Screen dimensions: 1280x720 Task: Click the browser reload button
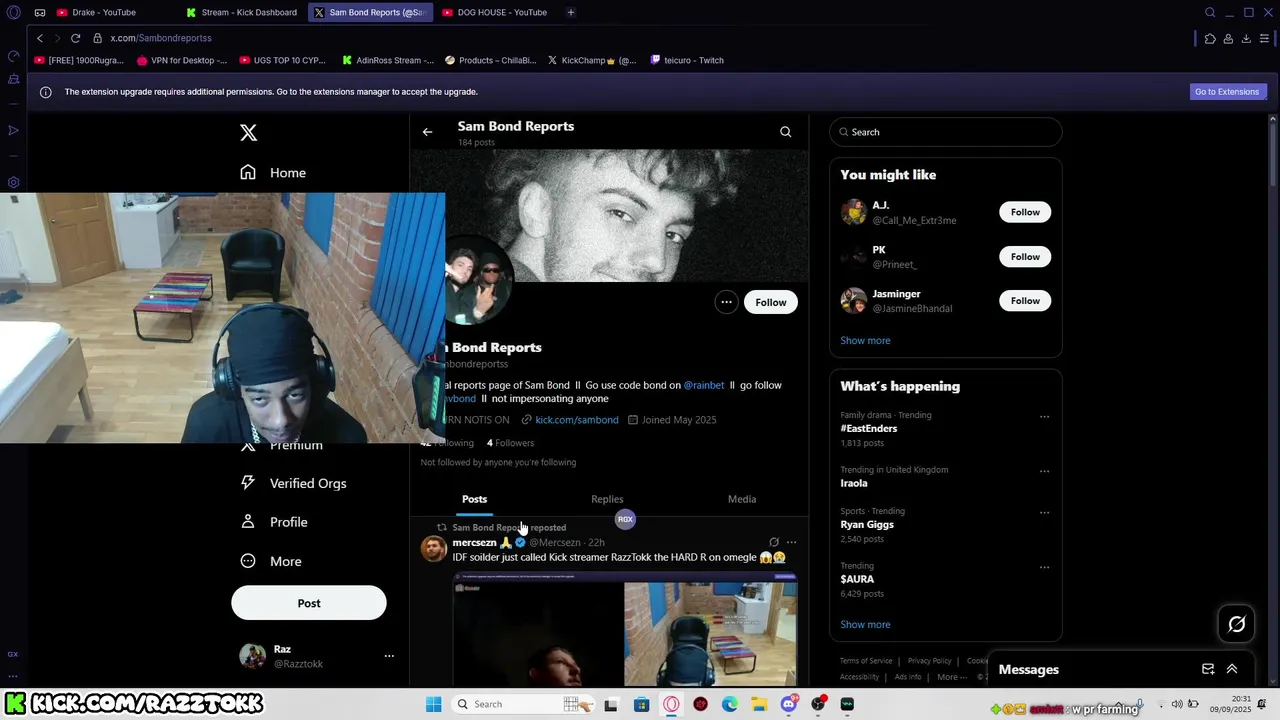point(75,38)
